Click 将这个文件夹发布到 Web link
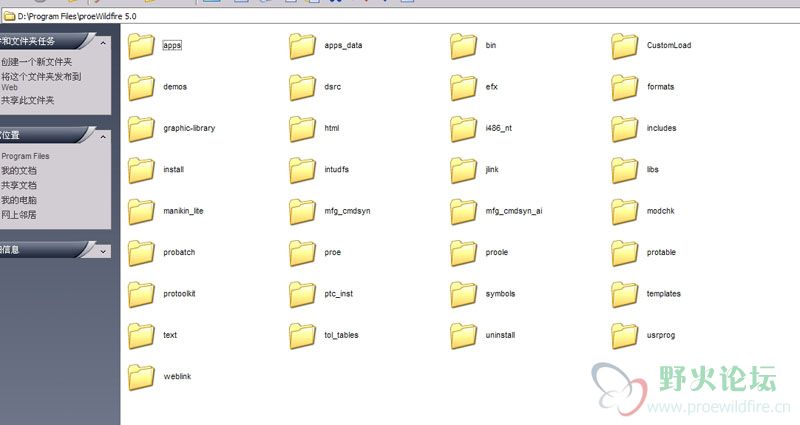Viewport: 800px width, 425px height. pos(41,81)
